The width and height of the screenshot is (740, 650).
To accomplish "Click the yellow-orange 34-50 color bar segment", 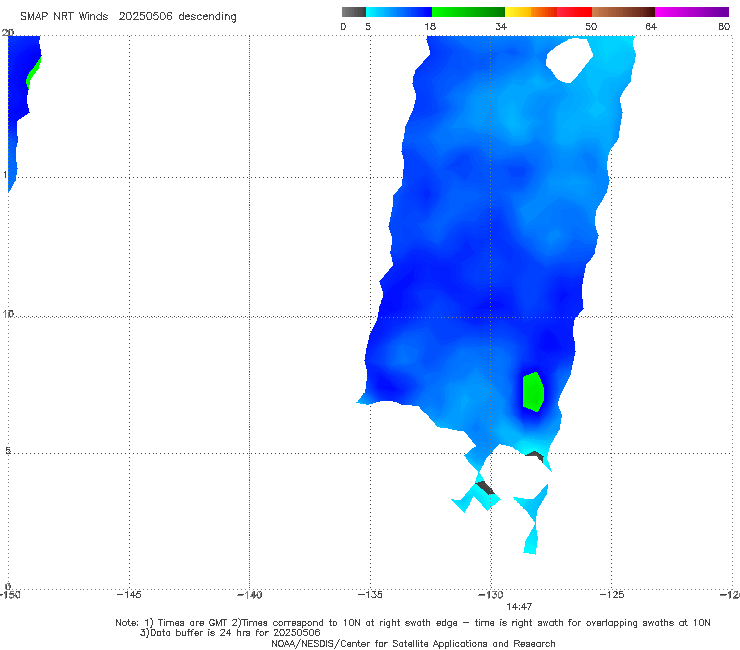I will (x=548, y=12).
